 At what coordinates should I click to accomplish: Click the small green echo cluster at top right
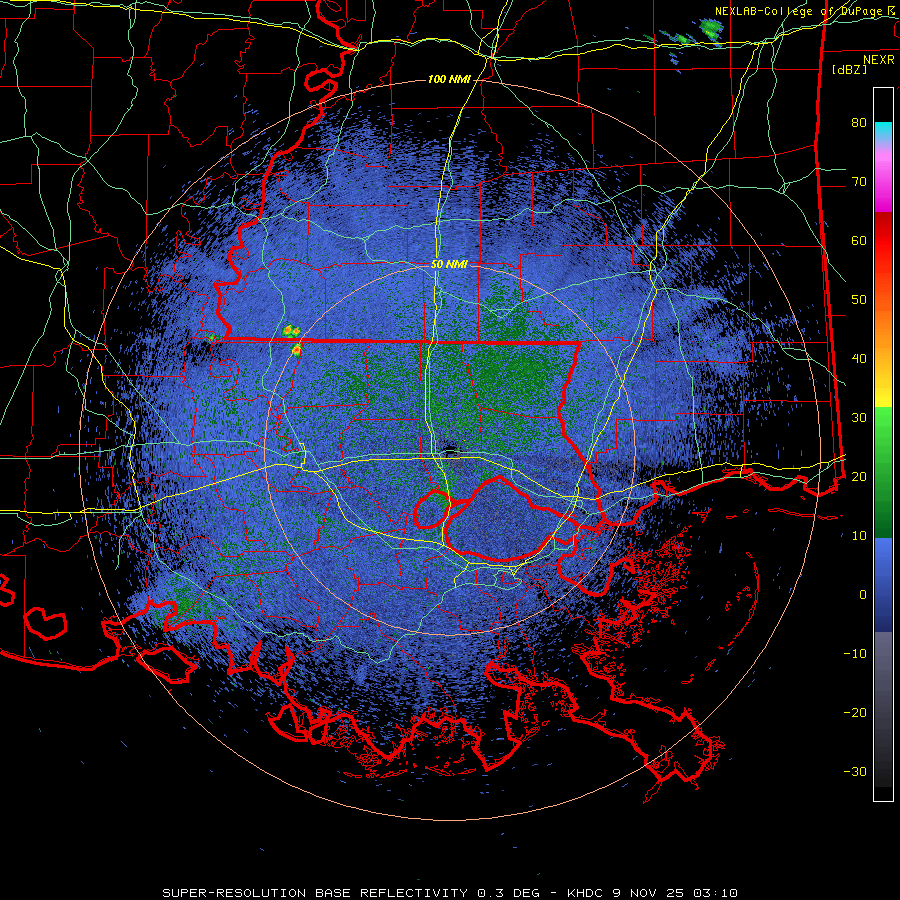(x=711, y=29)
